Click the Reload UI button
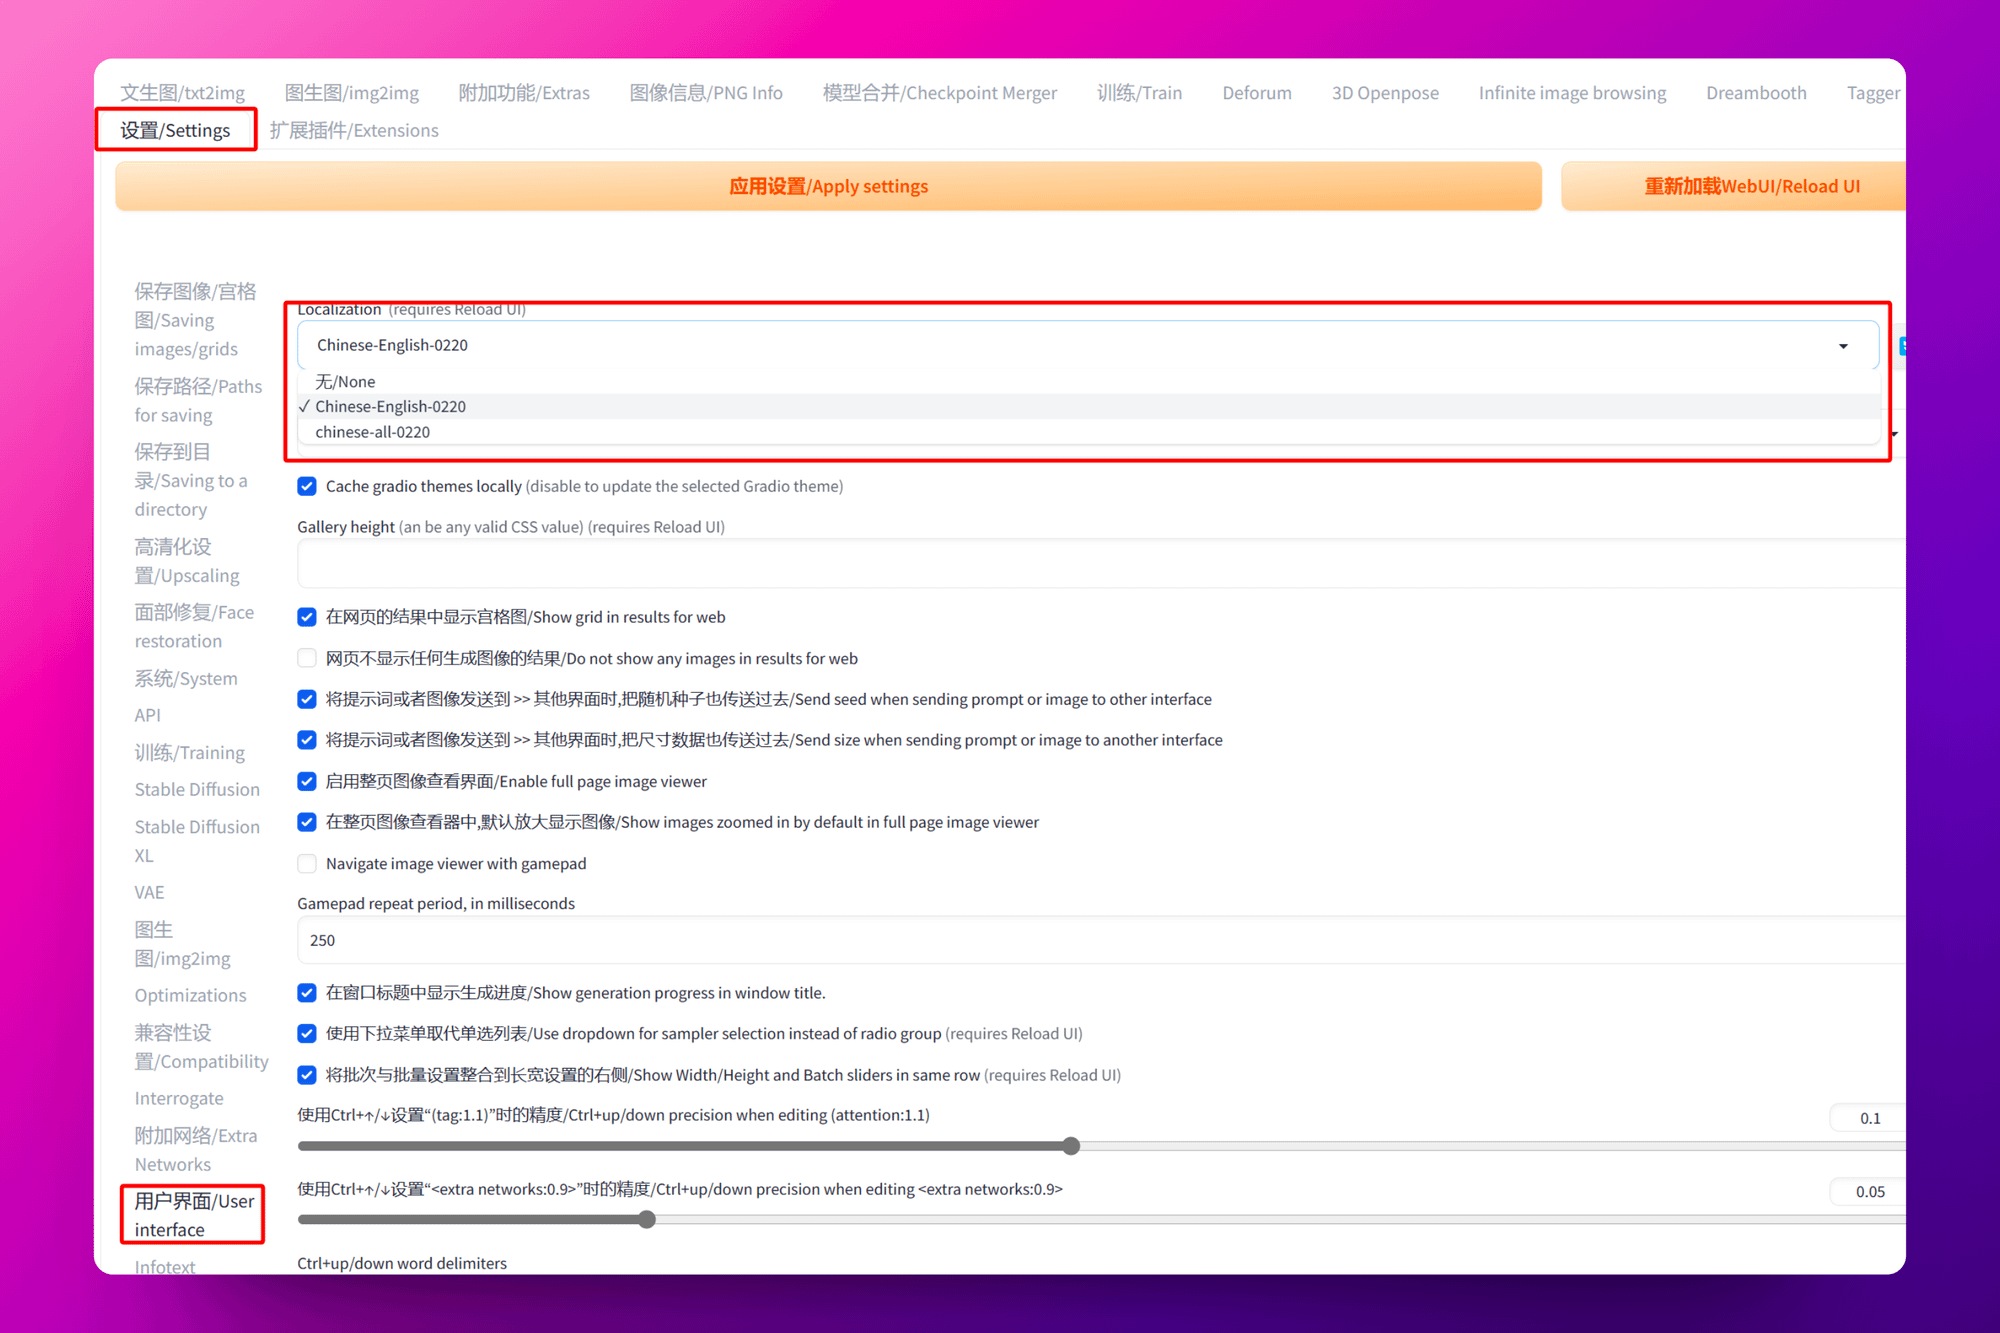Viewport: 2000px width, 1333px height. [x=1750, y=186]
